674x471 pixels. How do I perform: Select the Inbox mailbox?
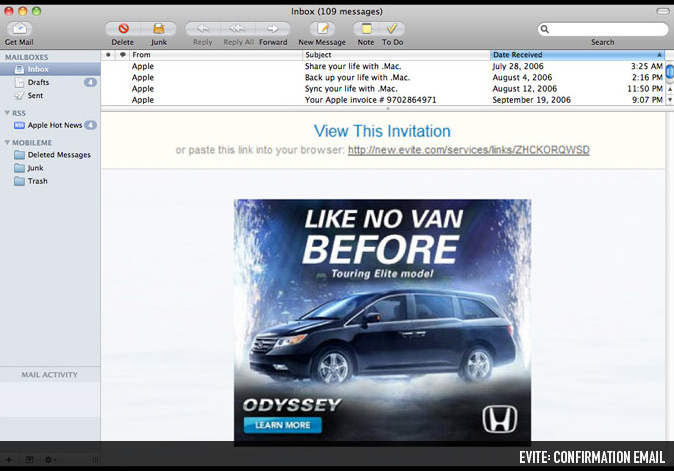(x=50, y=69)
